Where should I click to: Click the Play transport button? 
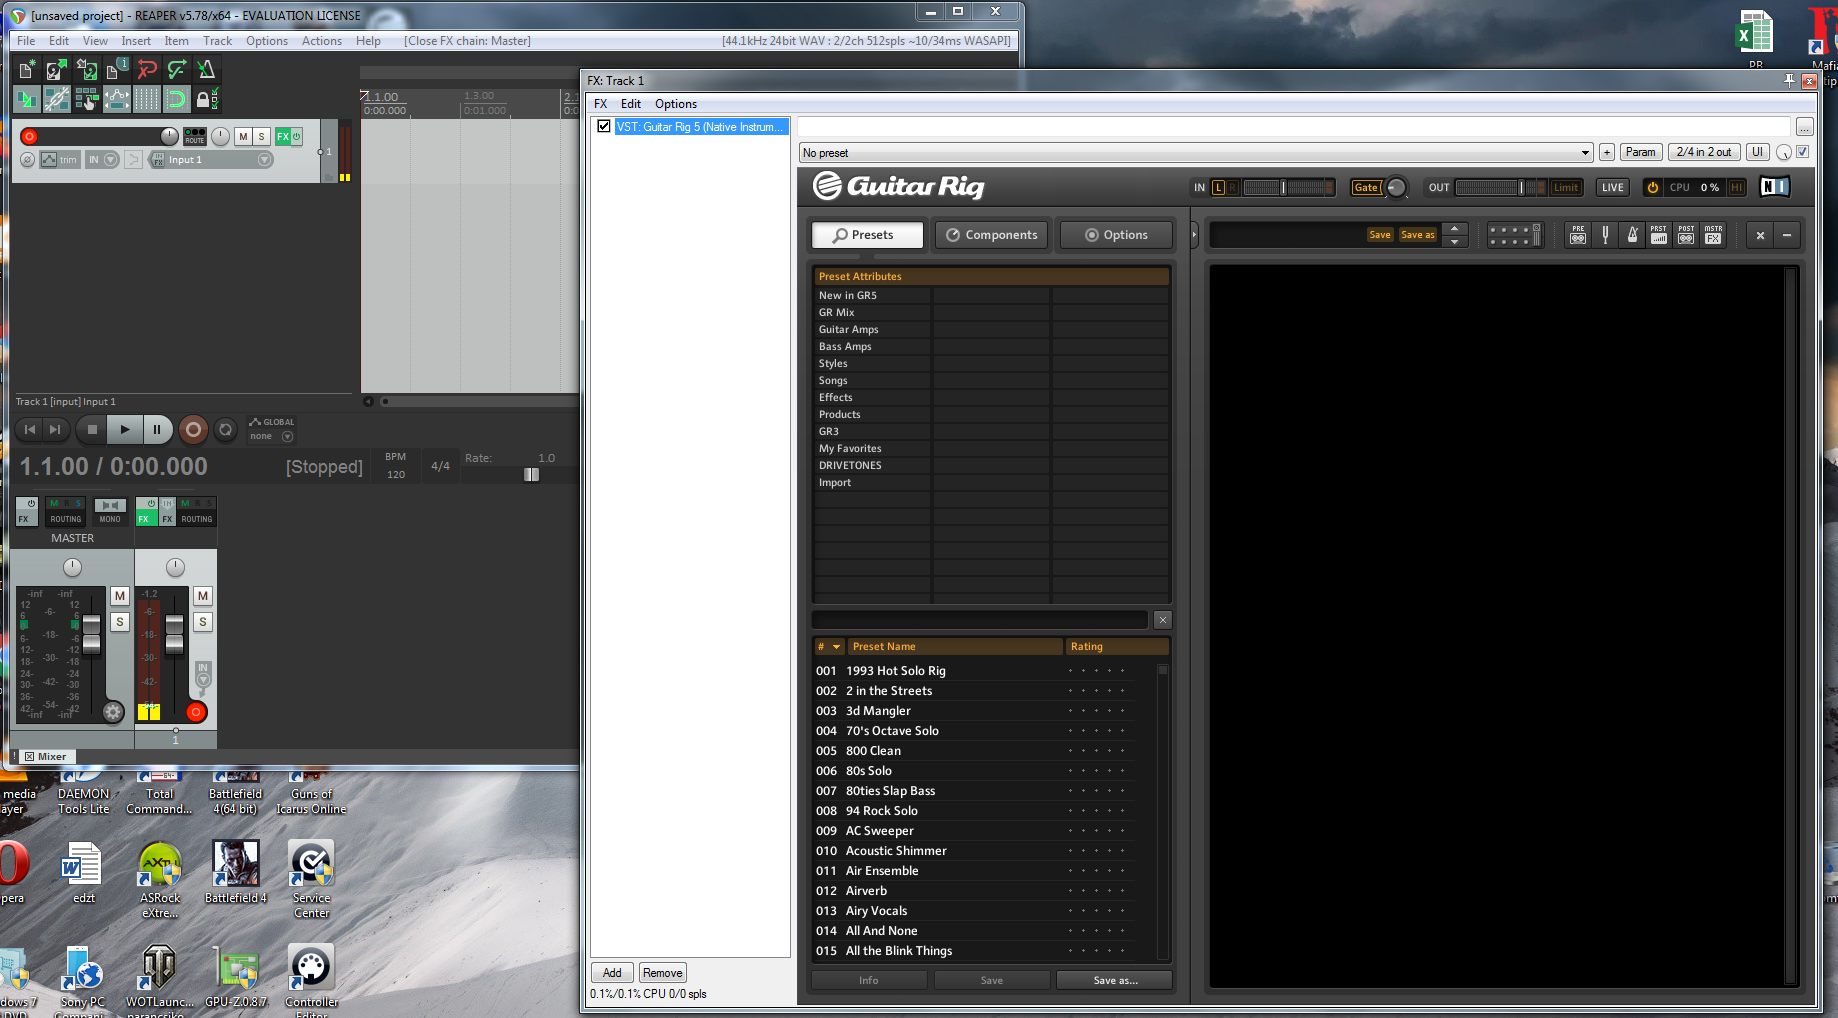pyautogui.click(x=124, y=429)
